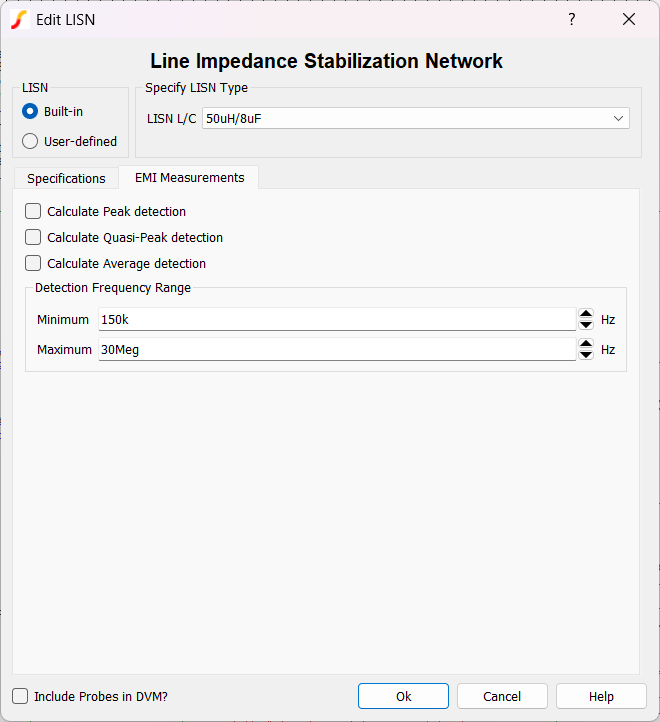Click the question mark help icon
This screenshot has width=660, height=722.
(572, 19)
